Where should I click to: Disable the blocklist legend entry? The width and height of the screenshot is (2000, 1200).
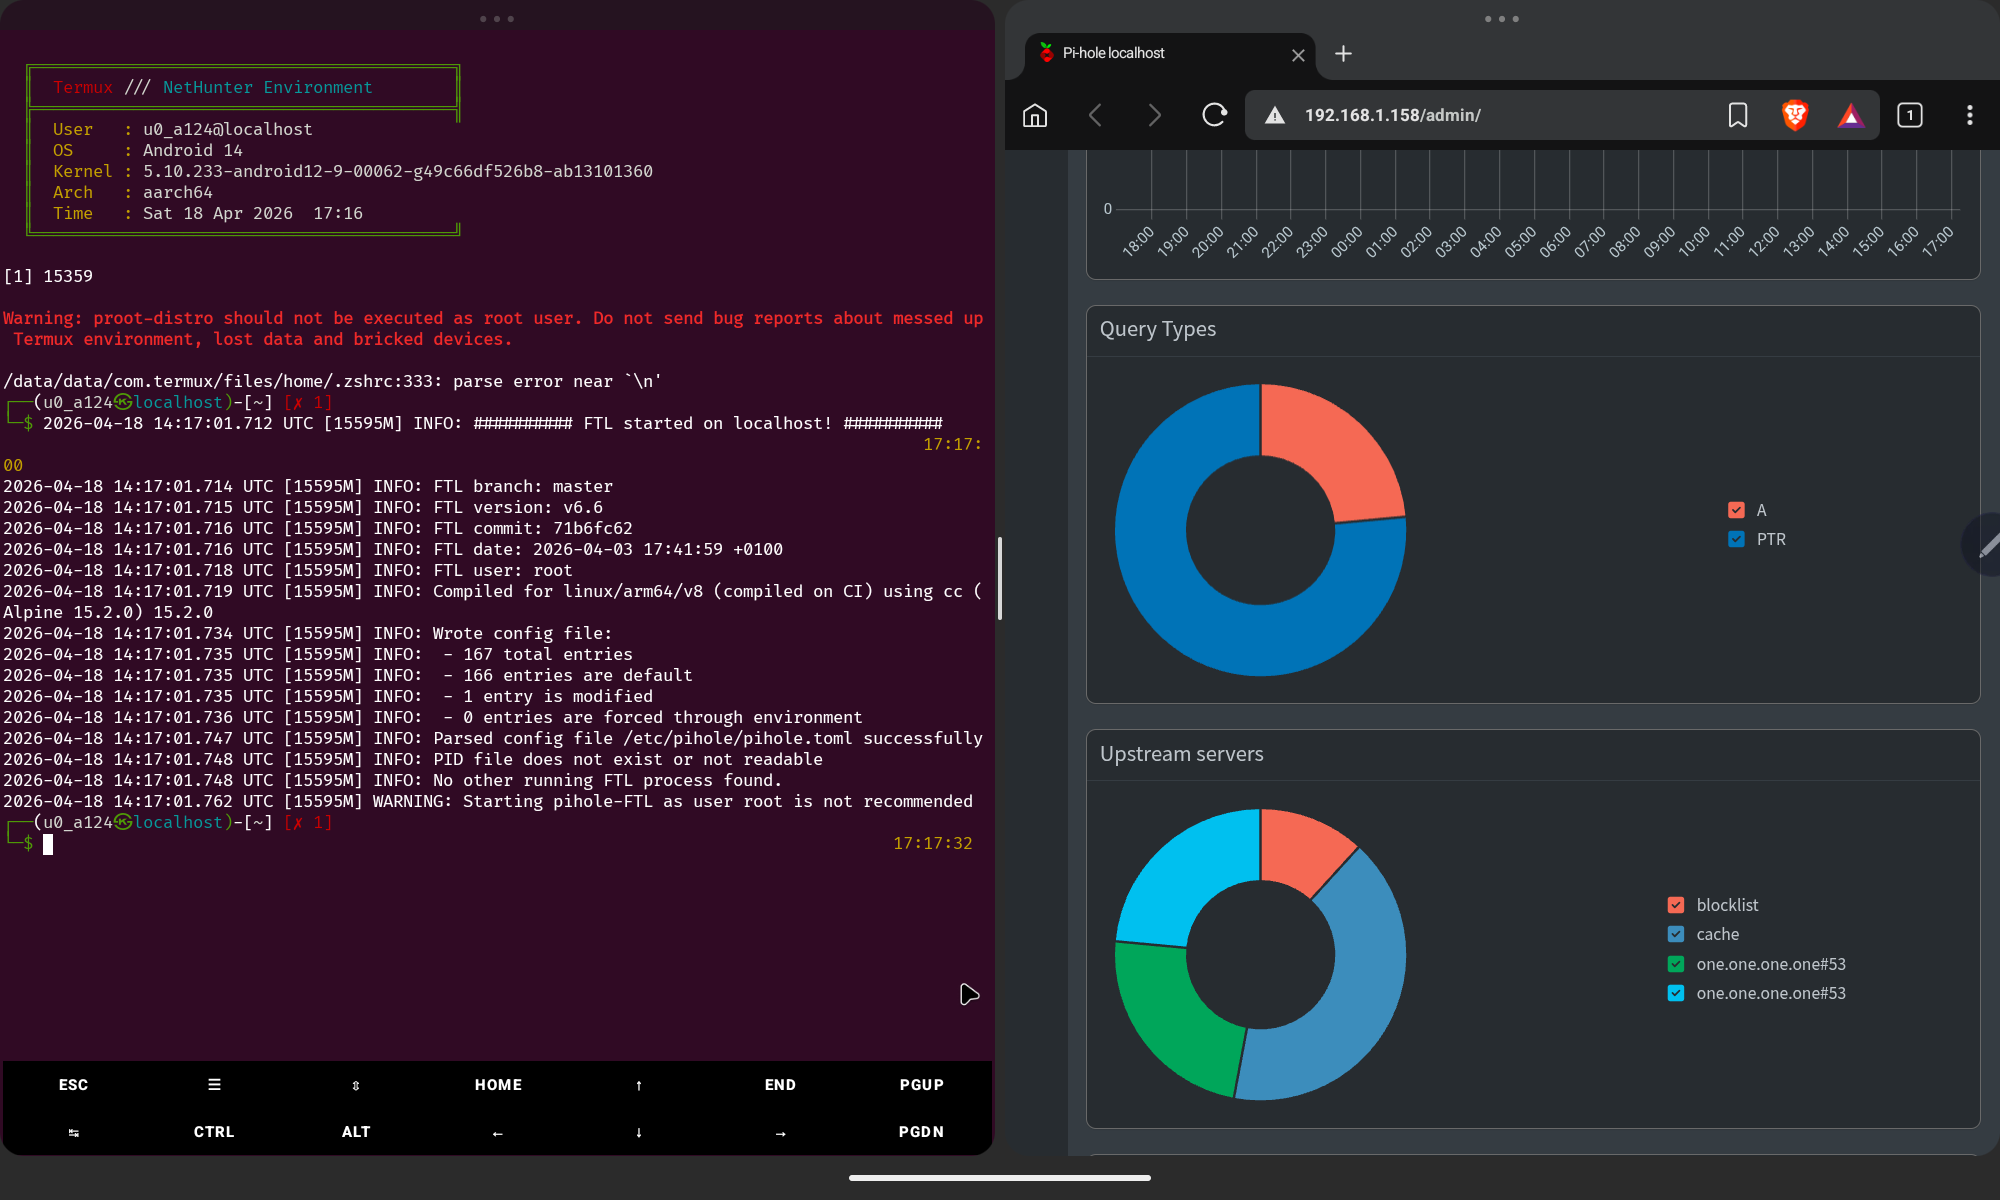tap(1675, 904)
